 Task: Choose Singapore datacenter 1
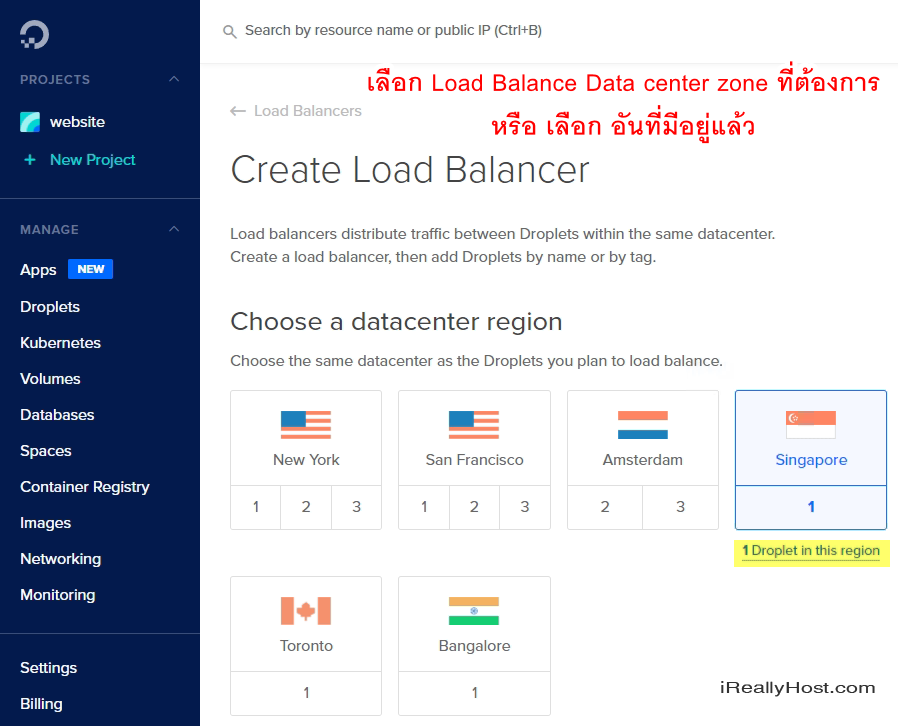811,507
